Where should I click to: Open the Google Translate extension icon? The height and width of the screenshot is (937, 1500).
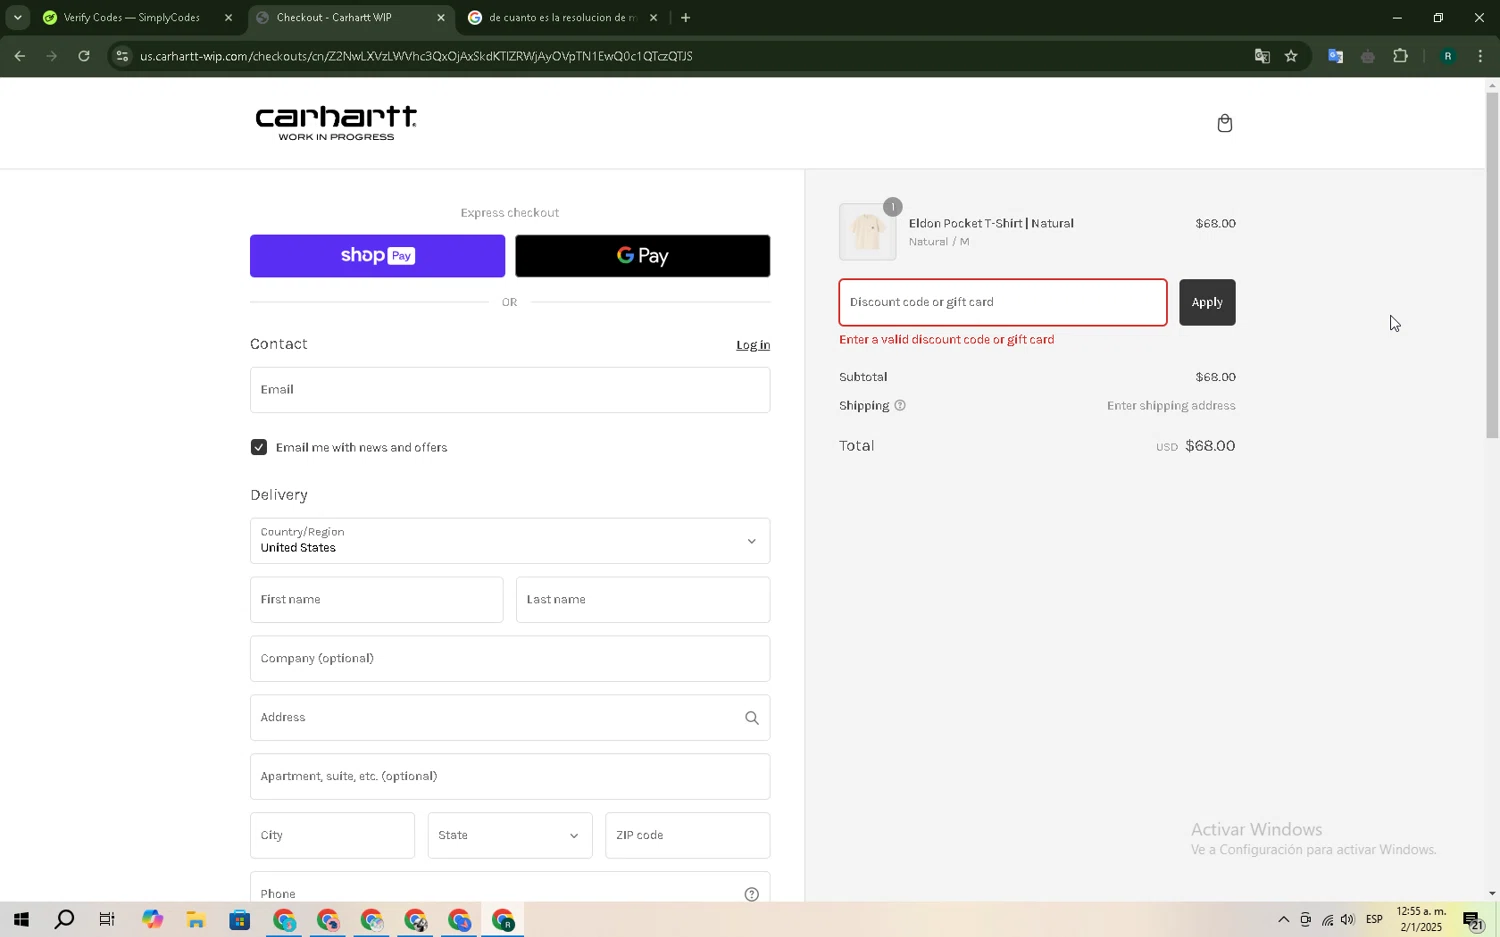(x=1335, y=56)
